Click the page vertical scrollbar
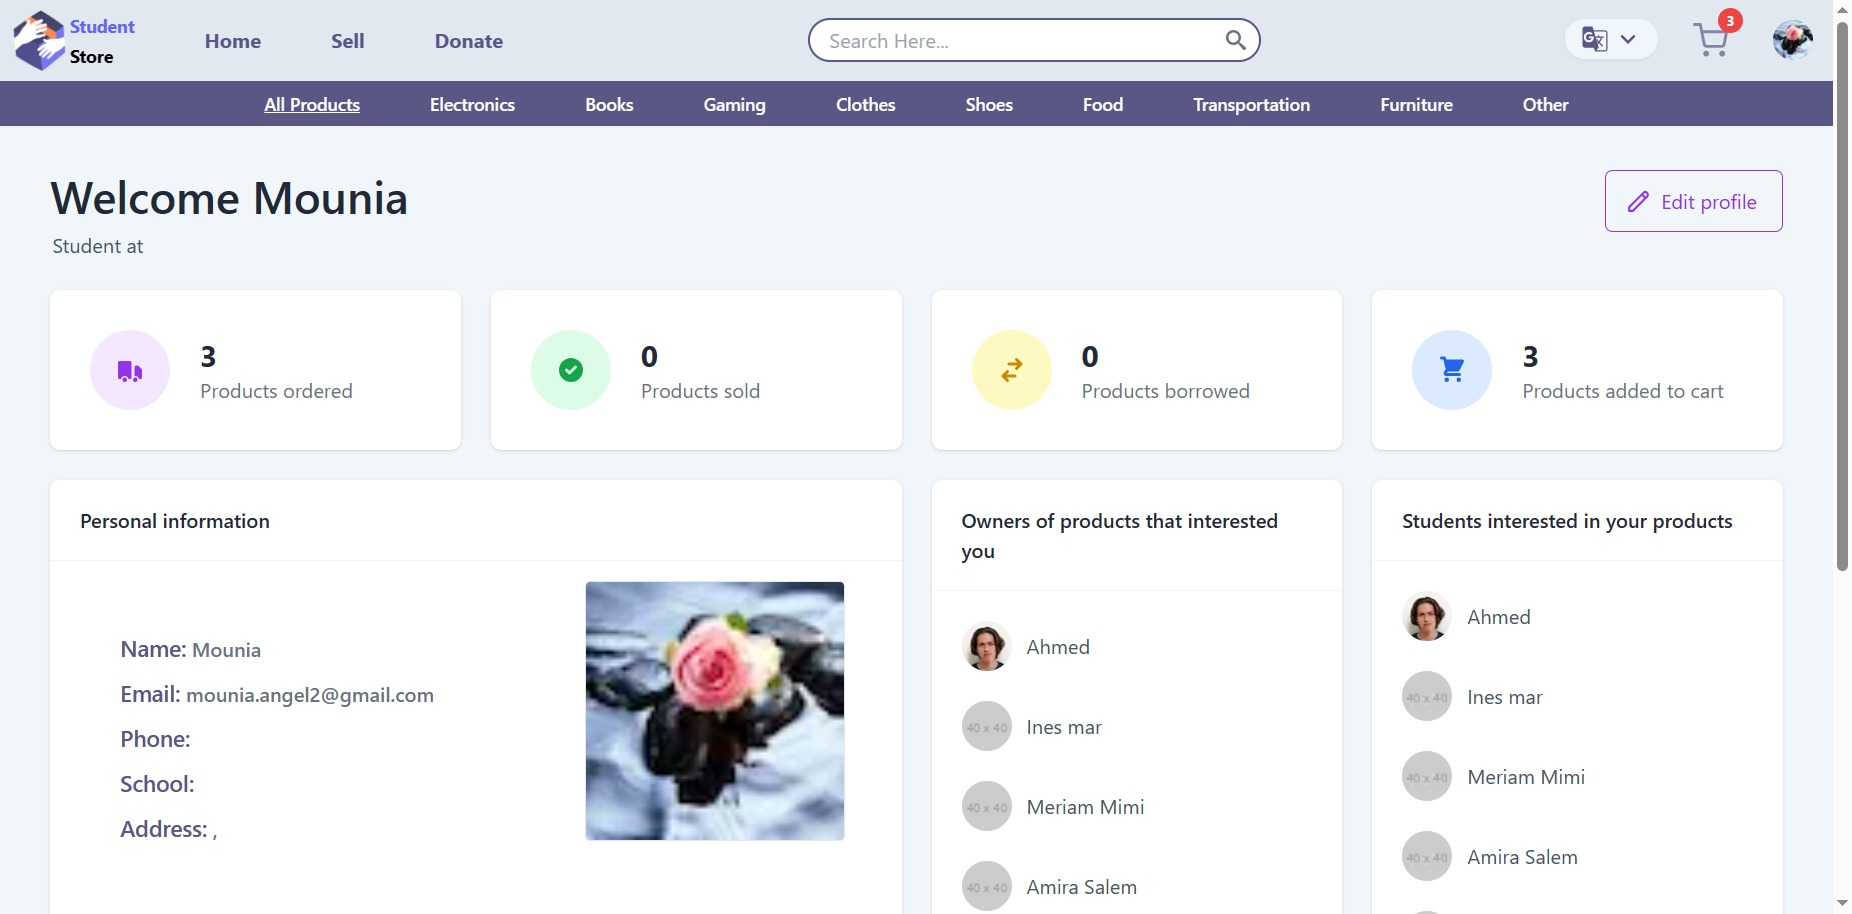 point(1842,296)
